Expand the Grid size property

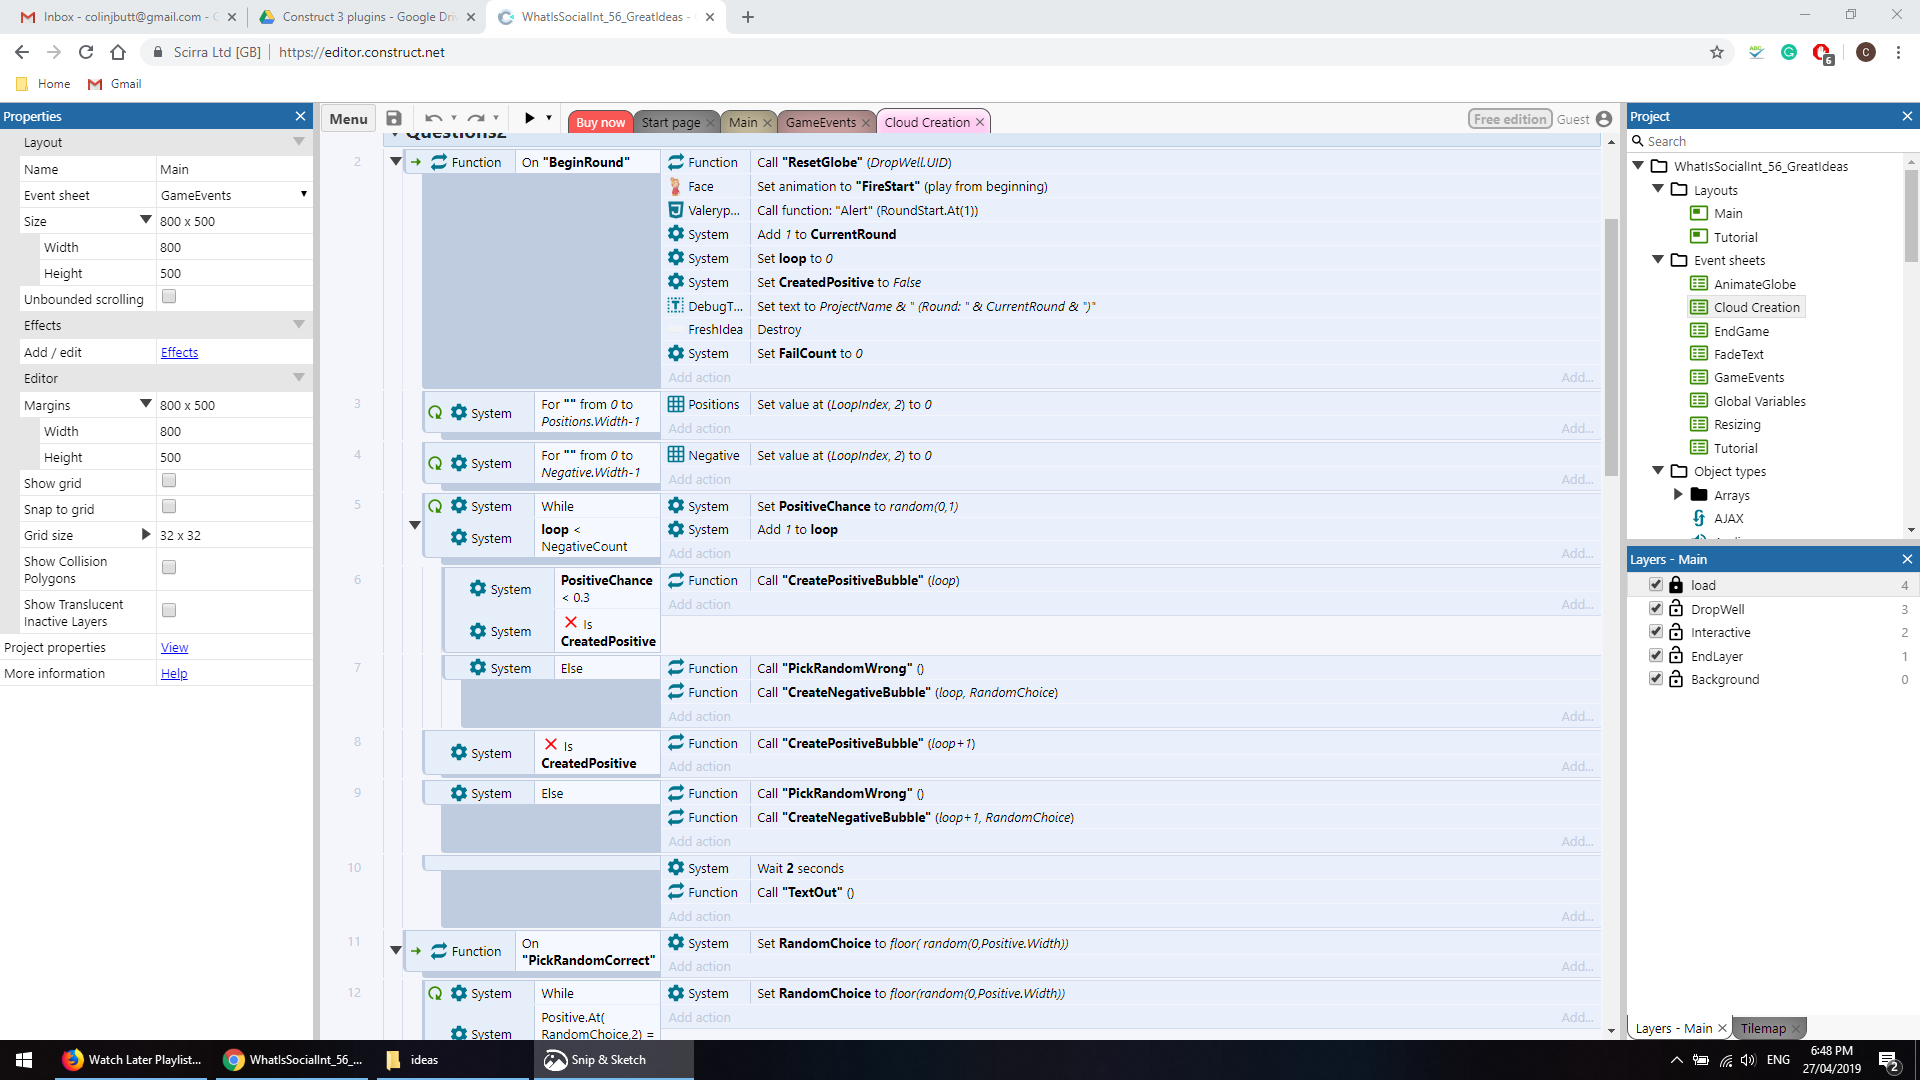145,534
